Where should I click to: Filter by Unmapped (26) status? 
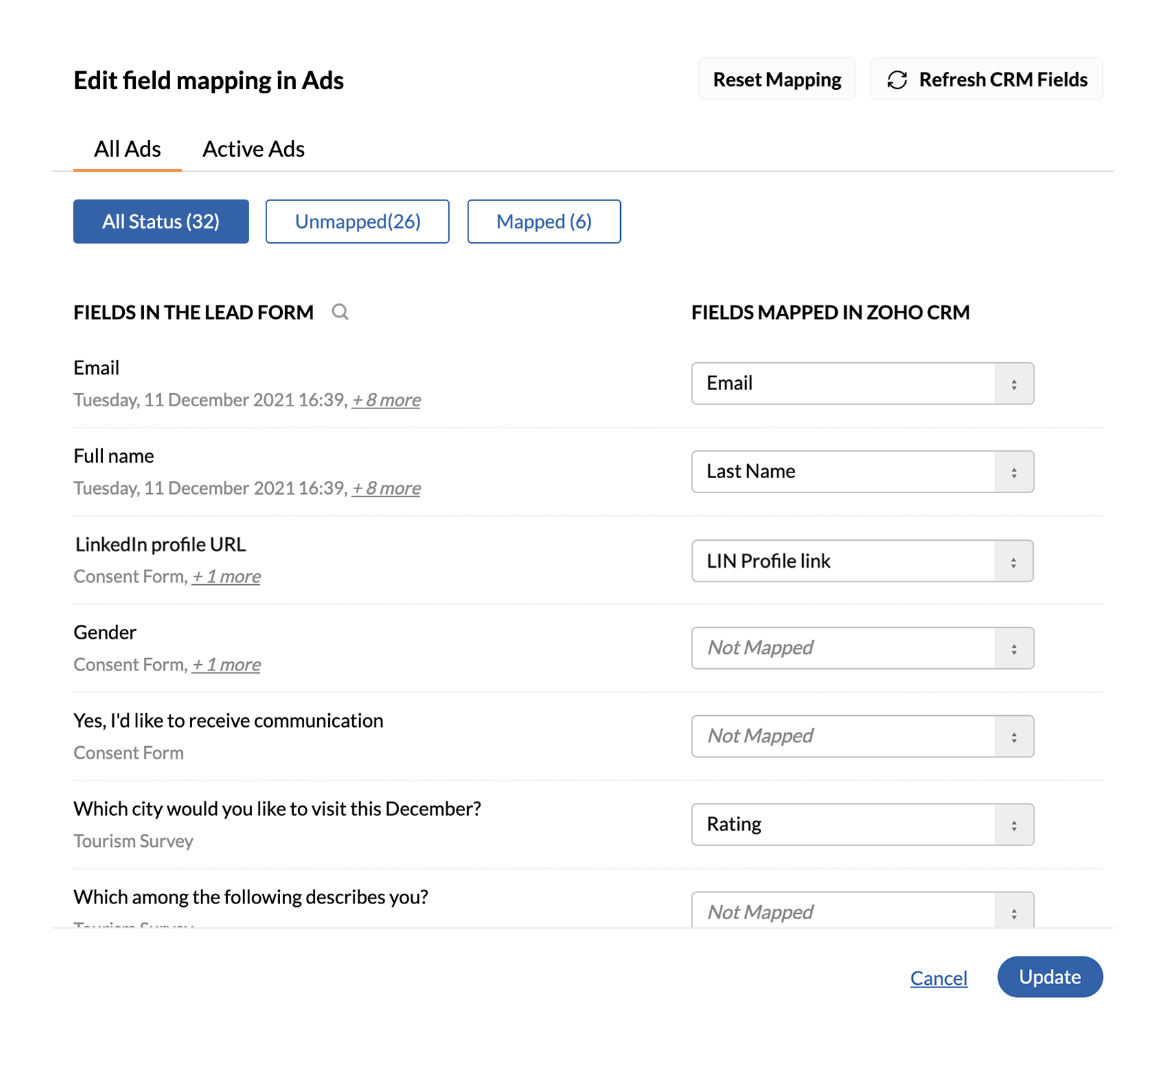pyautogui.click(x=357, y=221)
